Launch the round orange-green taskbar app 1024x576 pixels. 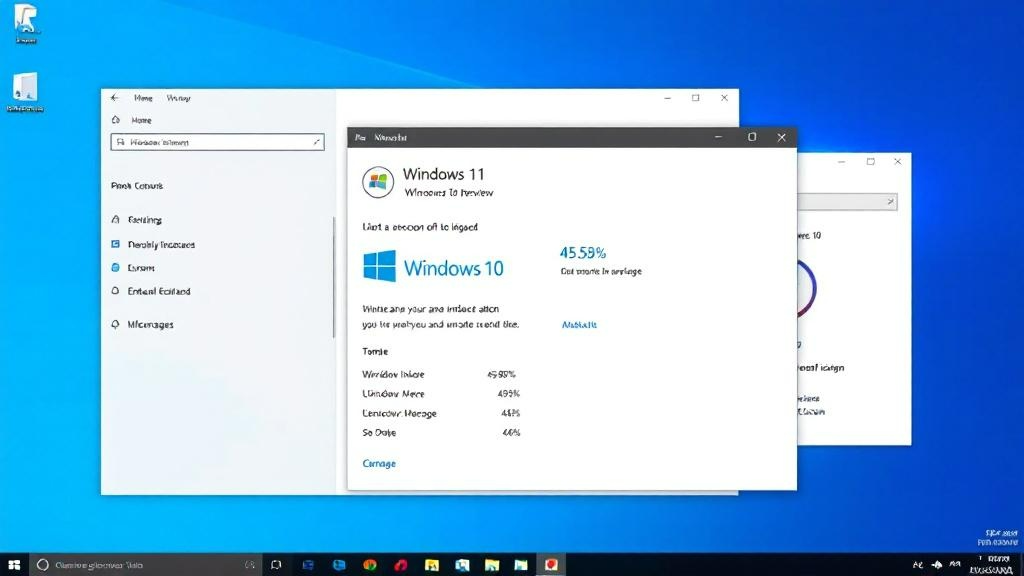pos(370,565)
